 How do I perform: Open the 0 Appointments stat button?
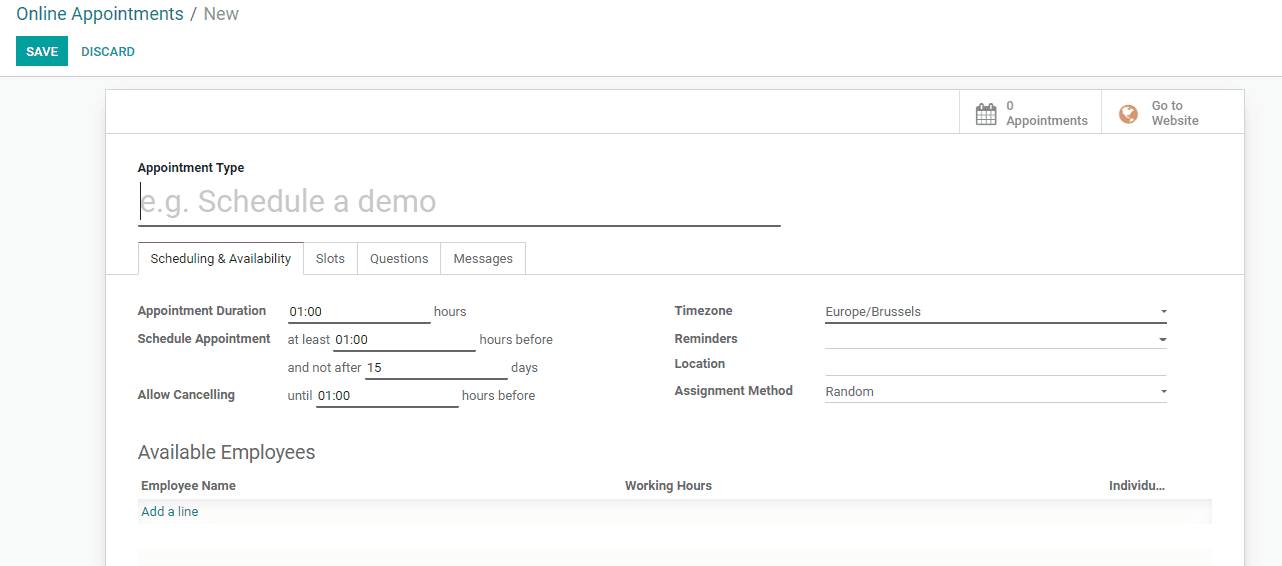pyautogui.click(x=1030, y=112)
